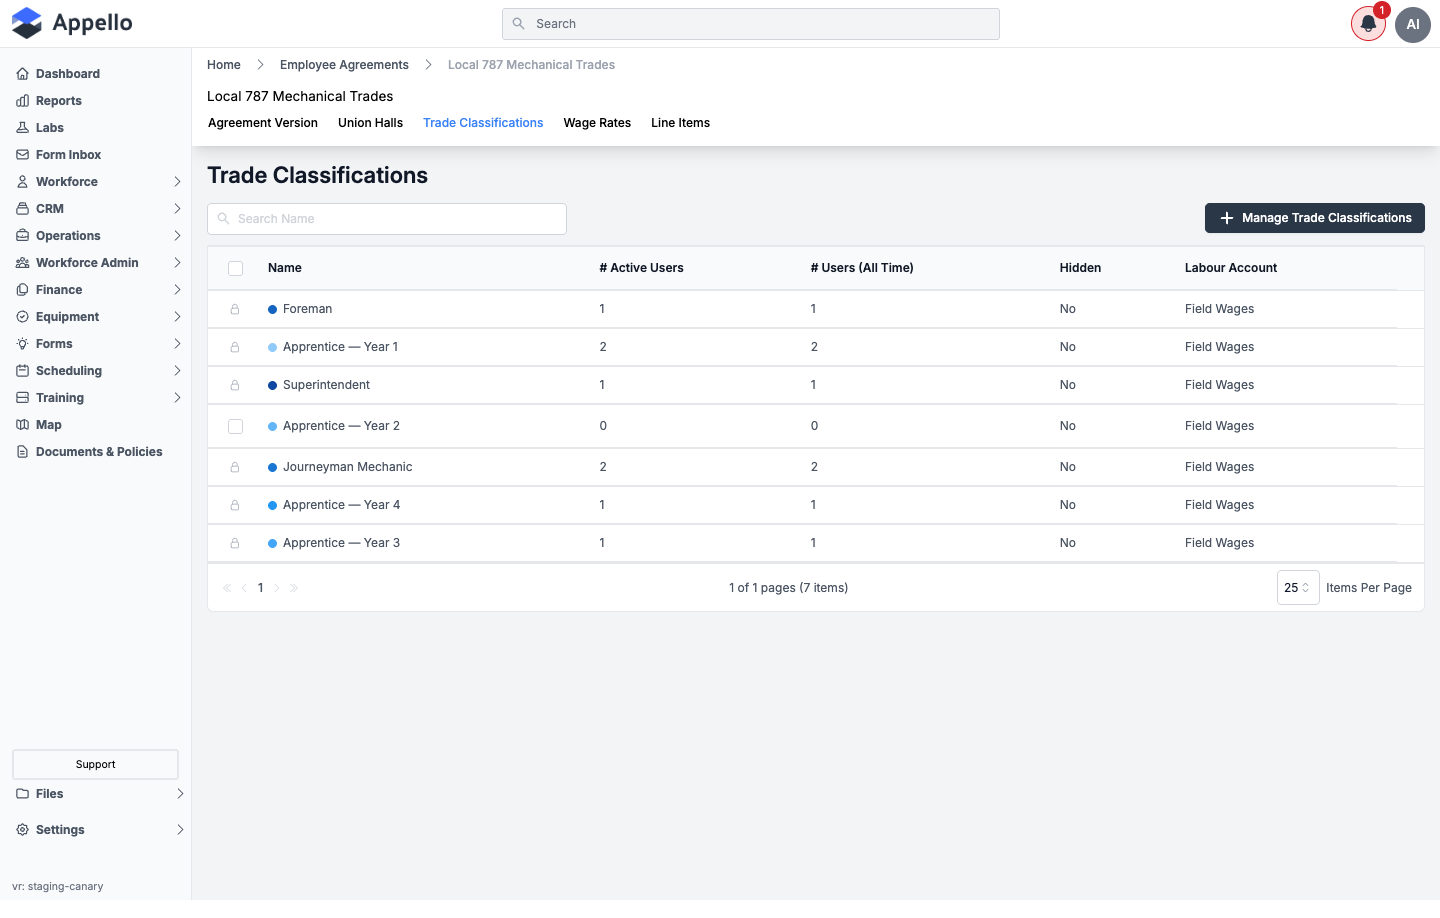Go to the next page arrow
This screenshot has width=1440, height=918.
(277, 588)
